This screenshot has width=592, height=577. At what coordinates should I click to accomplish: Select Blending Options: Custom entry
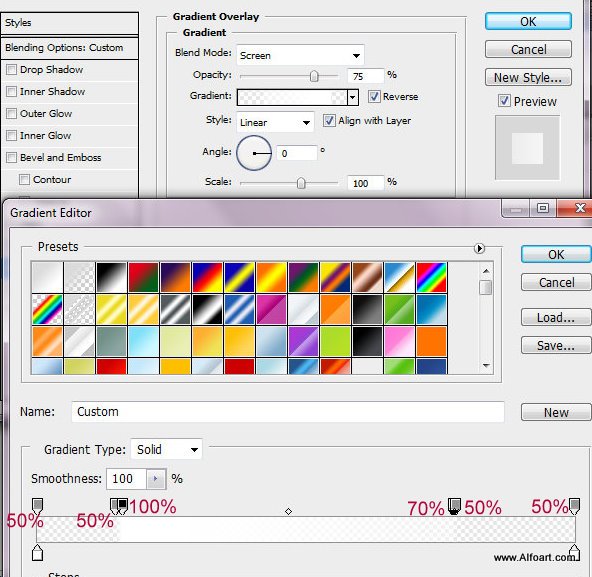pyautogui.click(x=69, y=48)
